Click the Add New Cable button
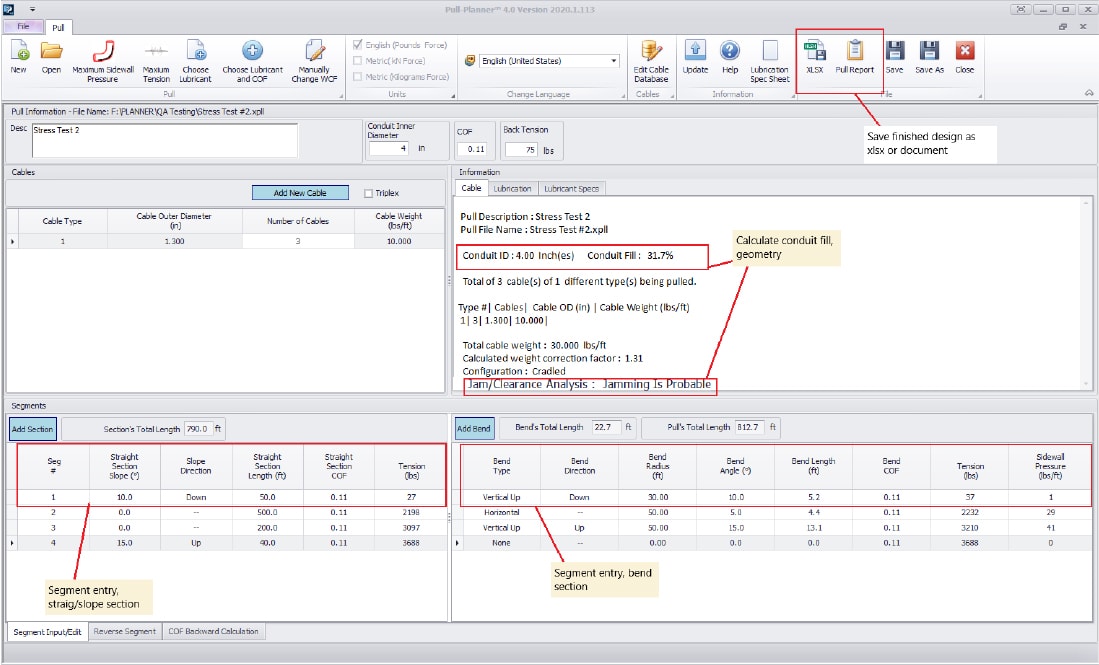 (x=300, y=193)
